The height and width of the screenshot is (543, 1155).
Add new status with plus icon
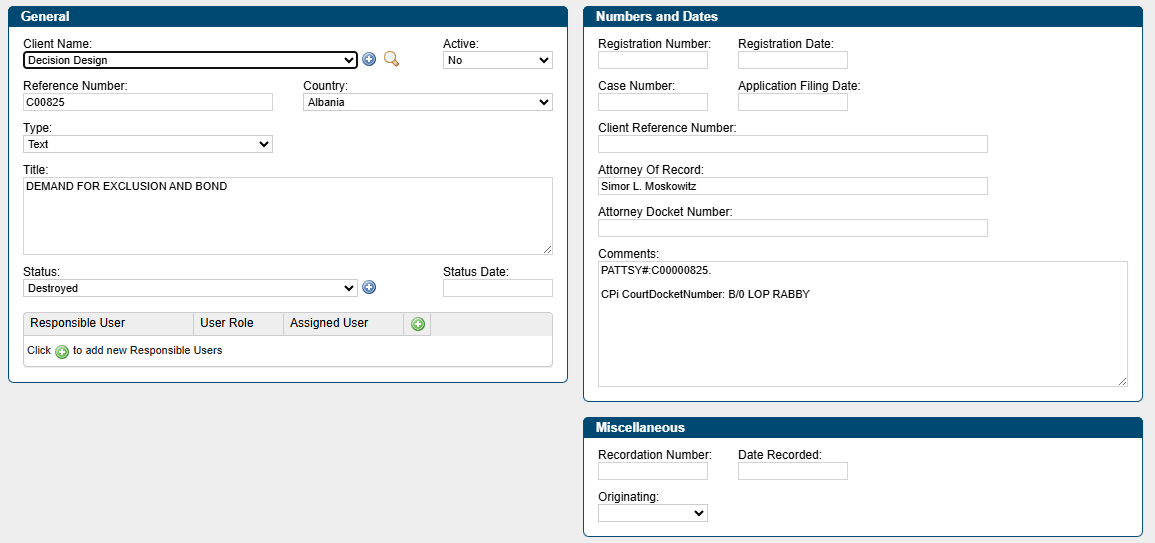click(369, 287)
